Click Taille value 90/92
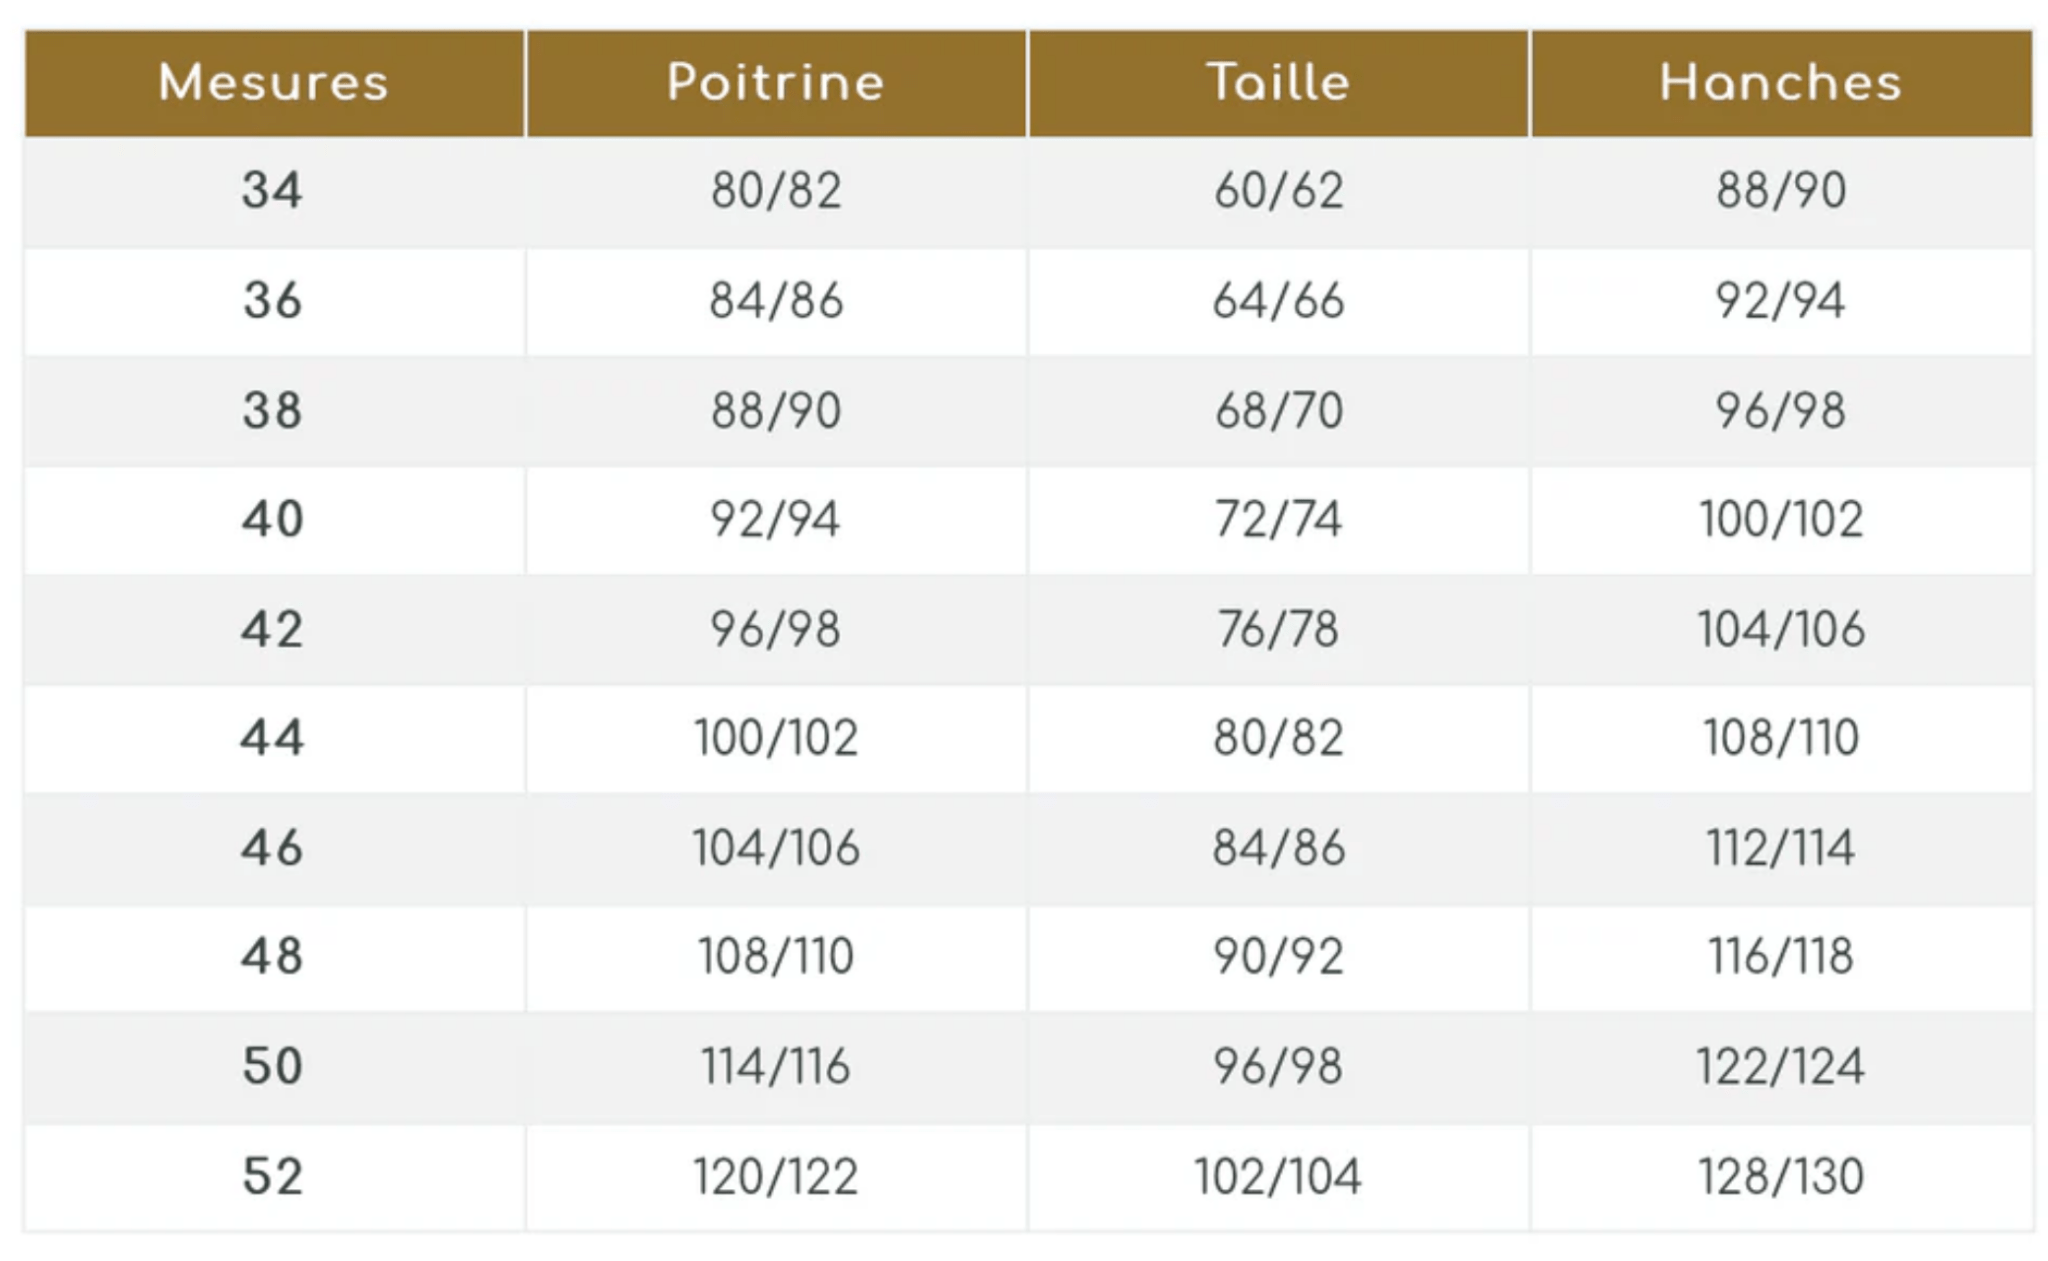This screenshot has width=2048, height=1261. tap(1278, 956)
